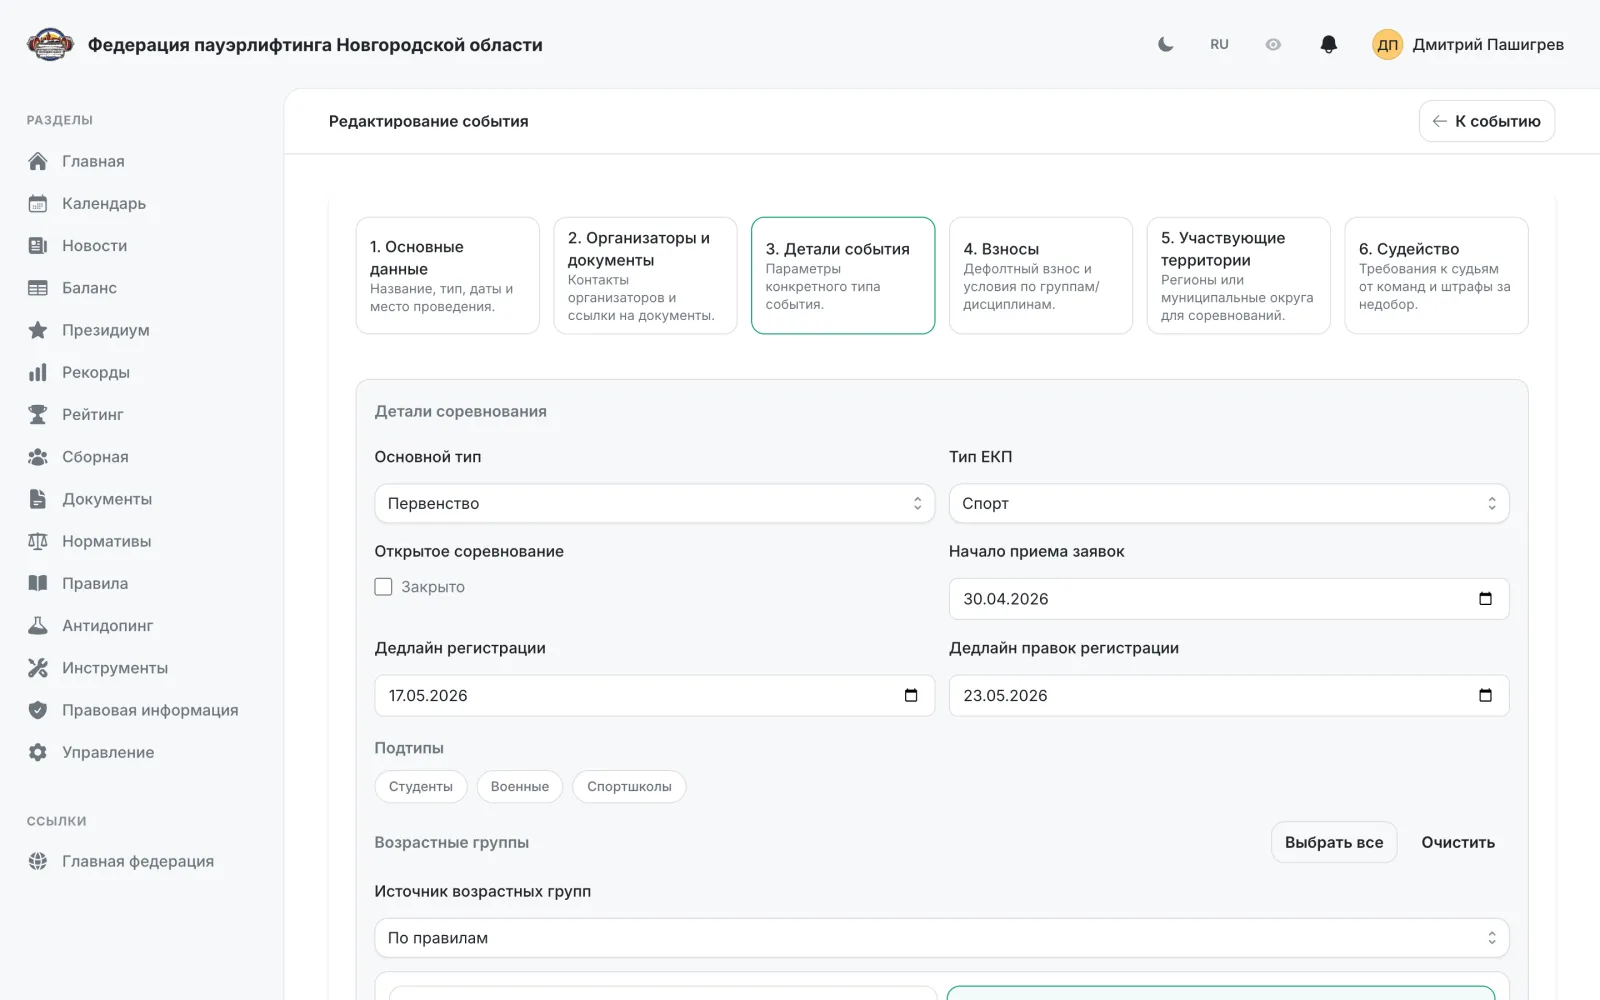This screenshot has height=1000, width=1600.
Task: Open the Рейтинг trophy icon
Action: coord(38,414)
